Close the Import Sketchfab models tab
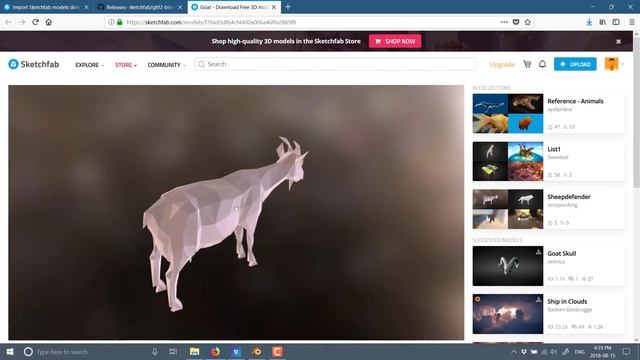The height and width of the screenshot is (360, 640). tap(86, 7)
